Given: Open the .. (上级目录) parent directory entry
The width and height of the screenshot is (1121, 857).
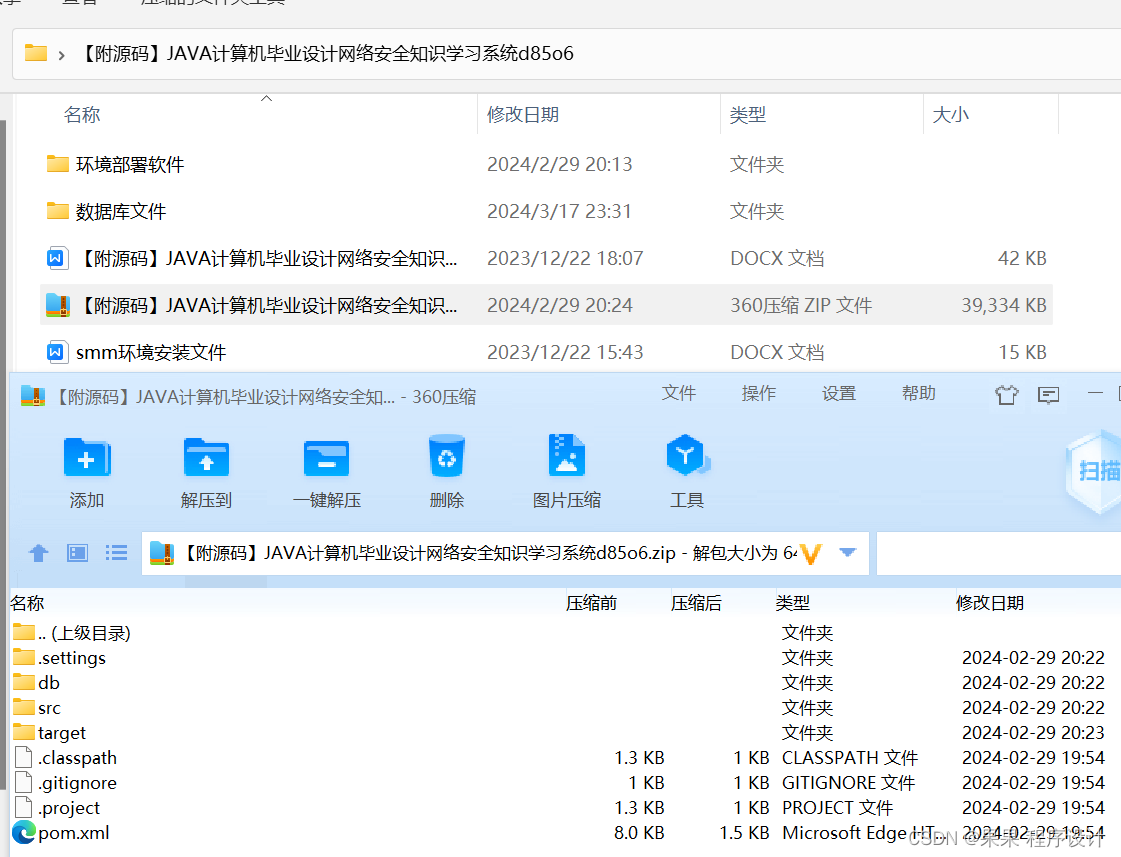Looking at the screenshot, I should 72,632.
